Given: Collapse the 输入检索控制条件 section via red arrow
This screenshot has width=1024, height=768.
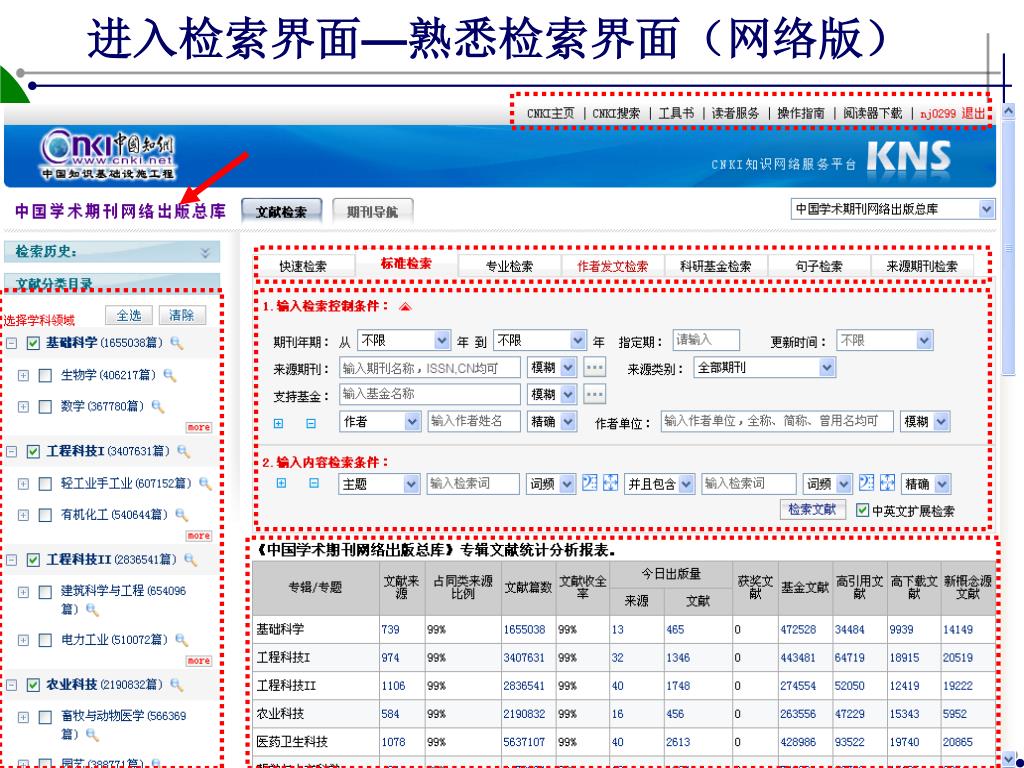Looking at the screenshot, I should tap(406, 306).
